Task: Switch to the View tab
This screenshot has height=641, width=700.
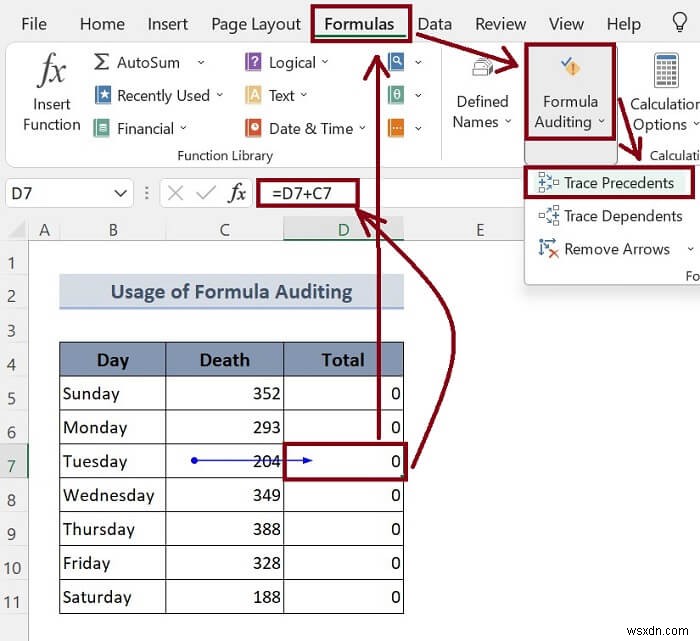Action: point(566,24)
